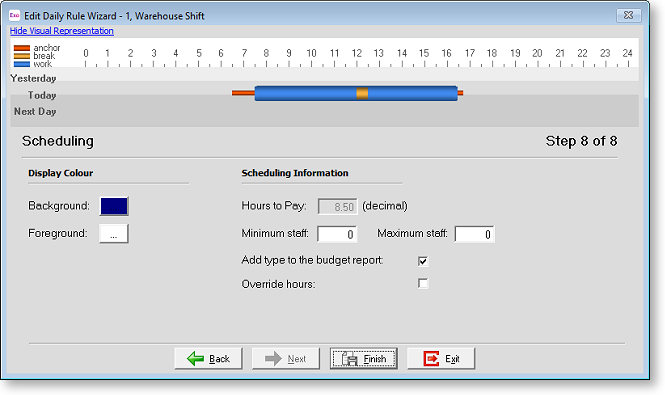Click the Finish button label

tap(375, 359)
